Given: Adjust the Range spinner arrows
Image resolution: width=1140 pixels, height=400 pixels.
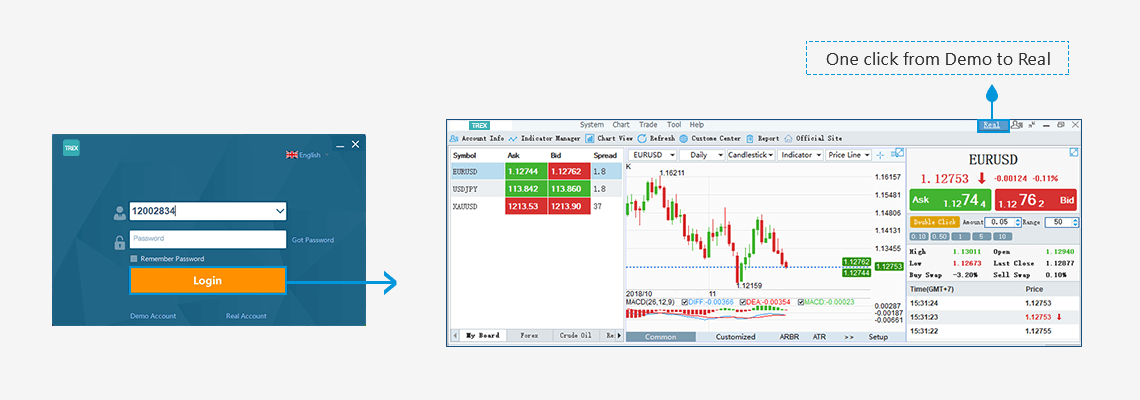Looking at the screenshot, I should 1075,222.
